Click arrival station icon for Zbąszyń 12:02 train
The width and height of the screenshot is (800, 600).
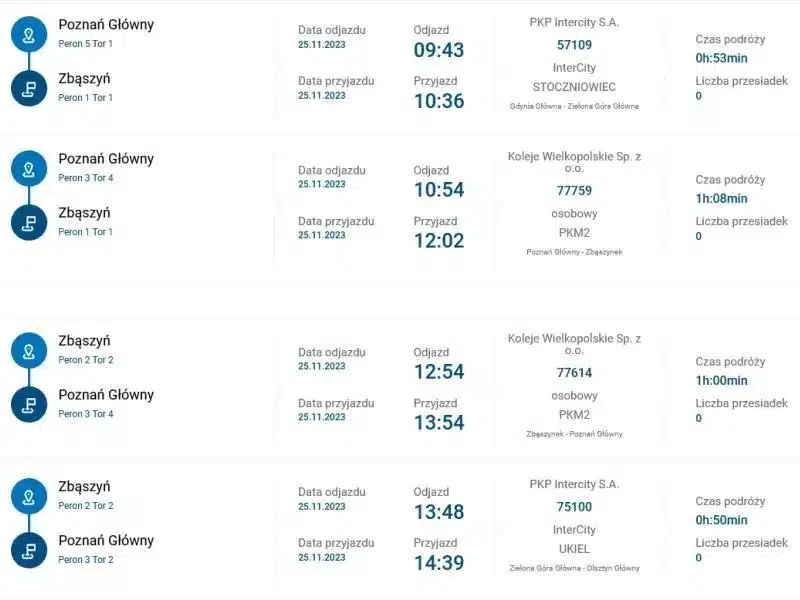point(29,222)
